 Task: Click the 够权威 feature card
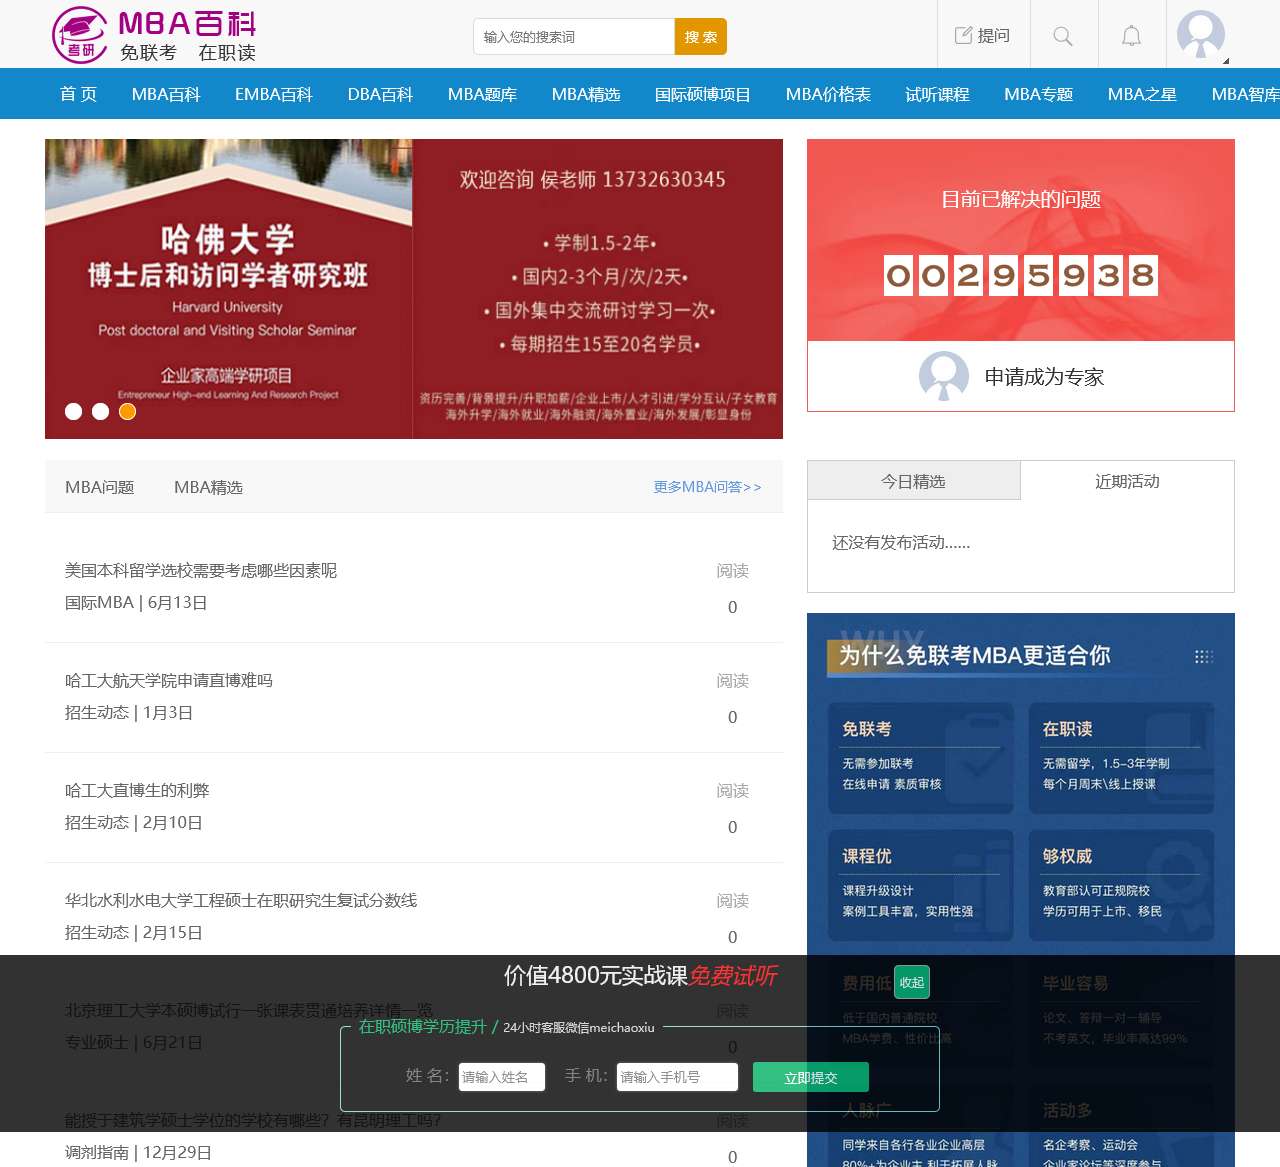point(1121,886)
